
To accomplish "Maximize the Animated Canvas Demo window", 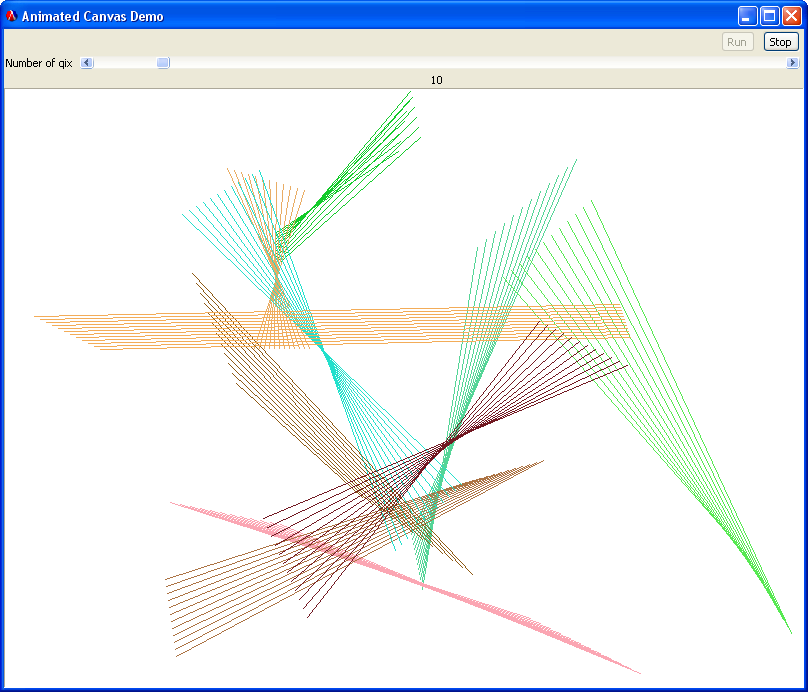I will [x=769, y=16].
